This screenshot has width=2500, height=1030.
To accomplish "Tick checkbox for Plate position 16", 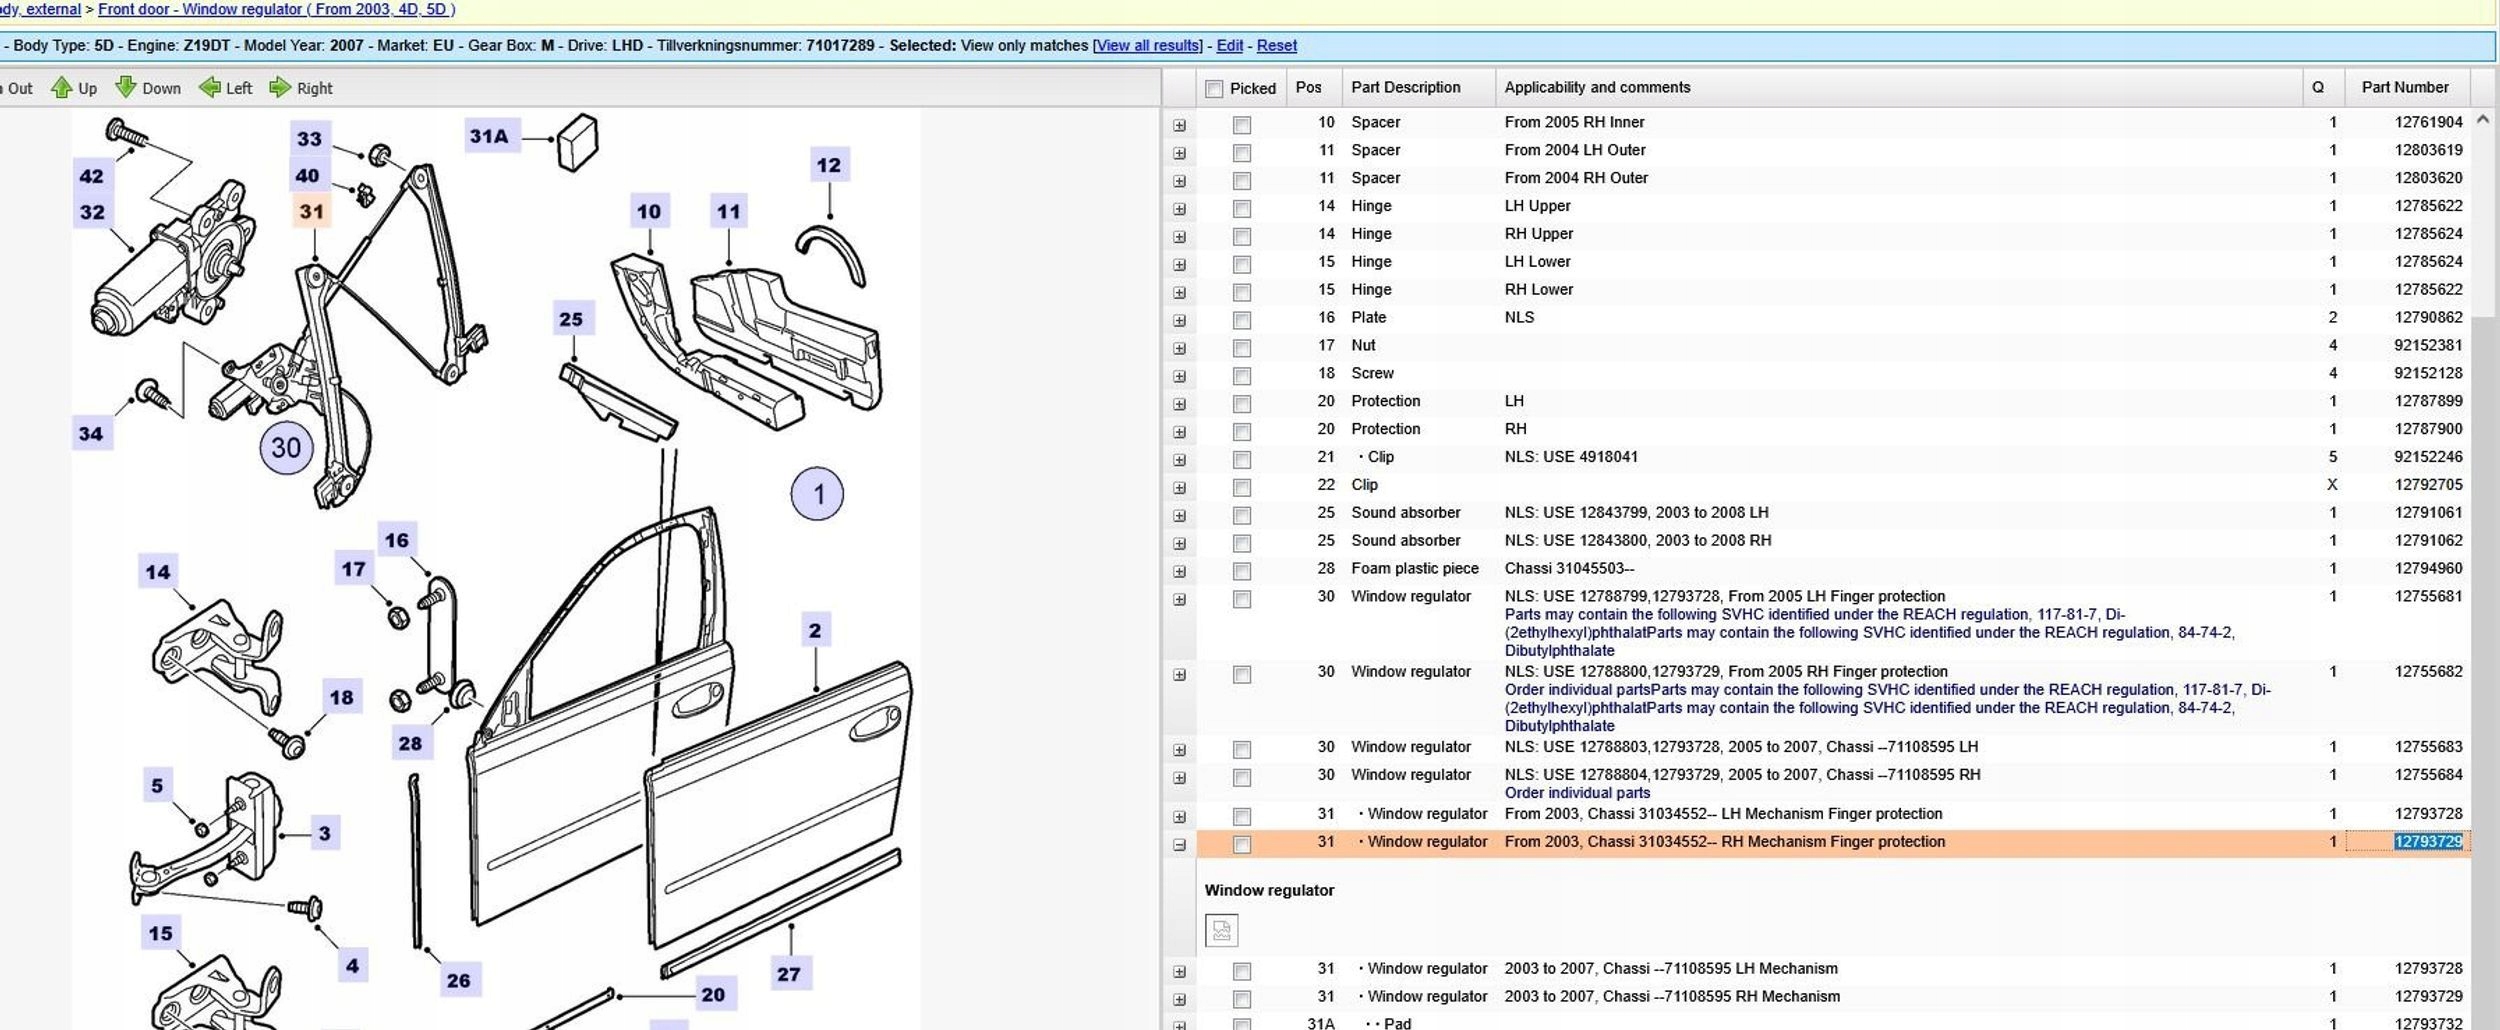I will (x=1242, y=320).
